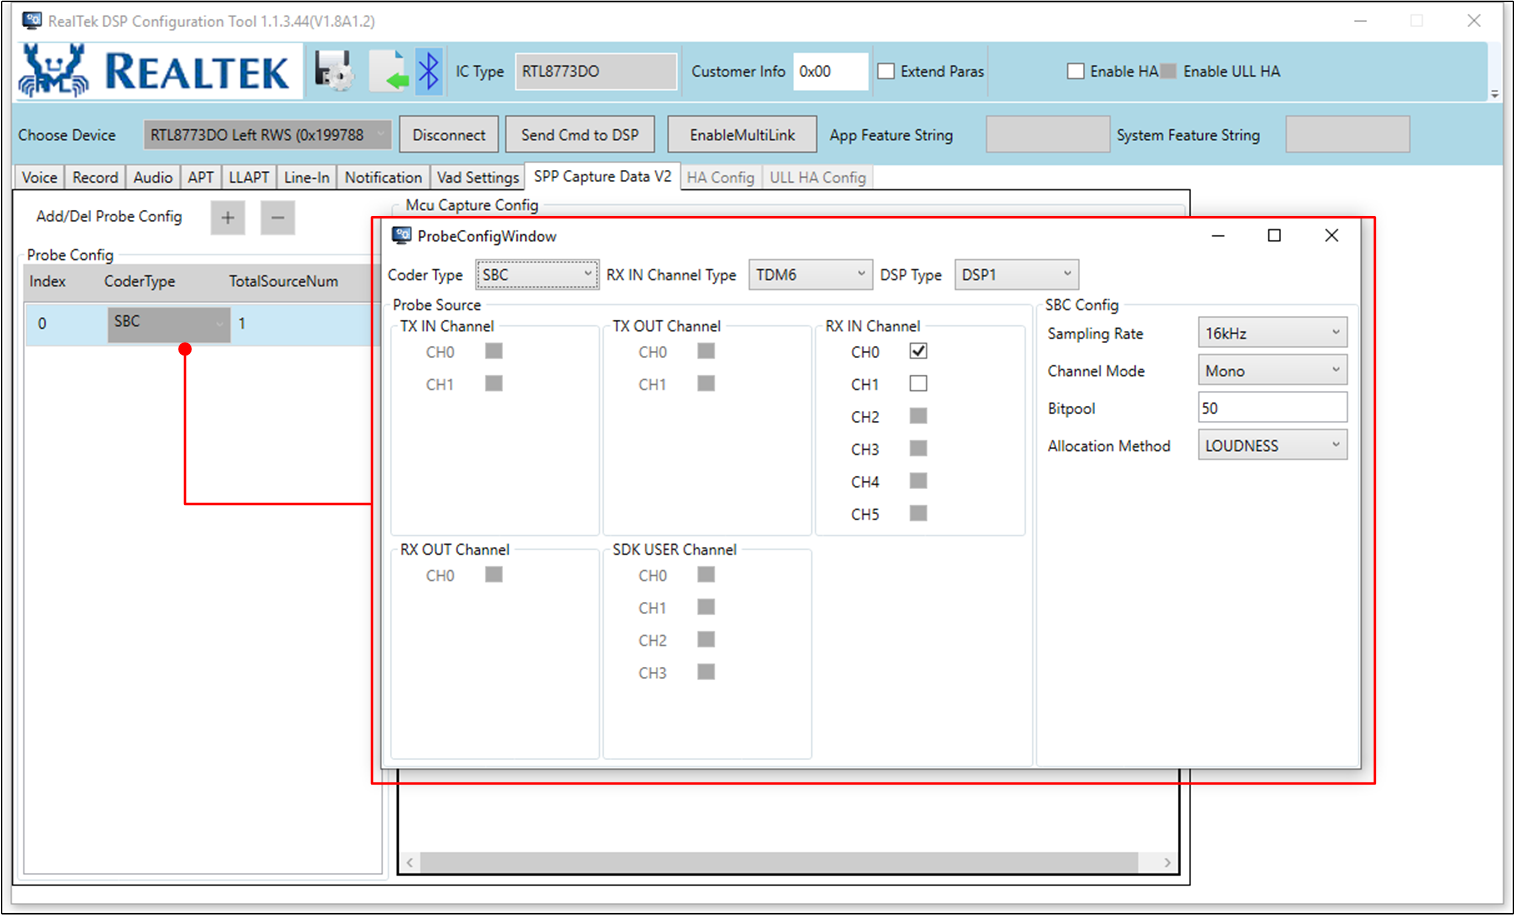Minimize the ProbeConfigWindow
The image size is (1515, 915).
(1218, 235)
